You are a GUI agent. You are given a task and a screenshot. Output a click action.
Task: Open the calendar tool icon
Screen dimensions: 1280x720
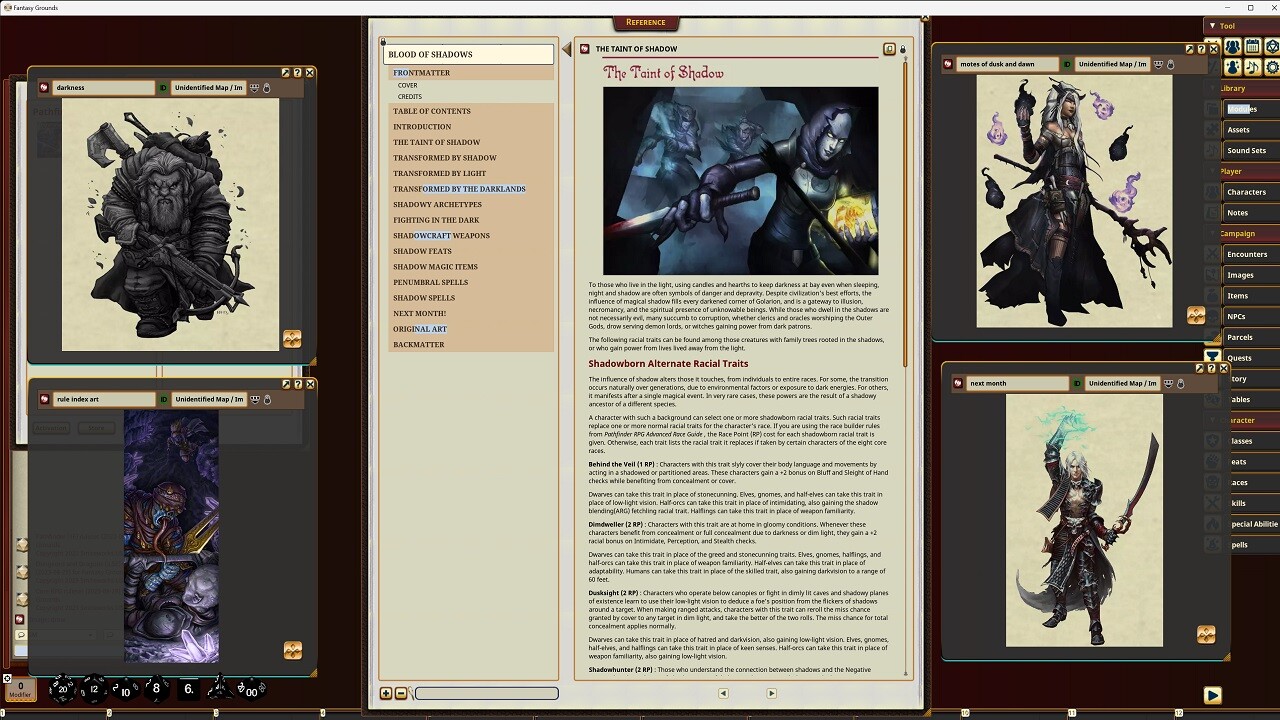pos(1252,47)
